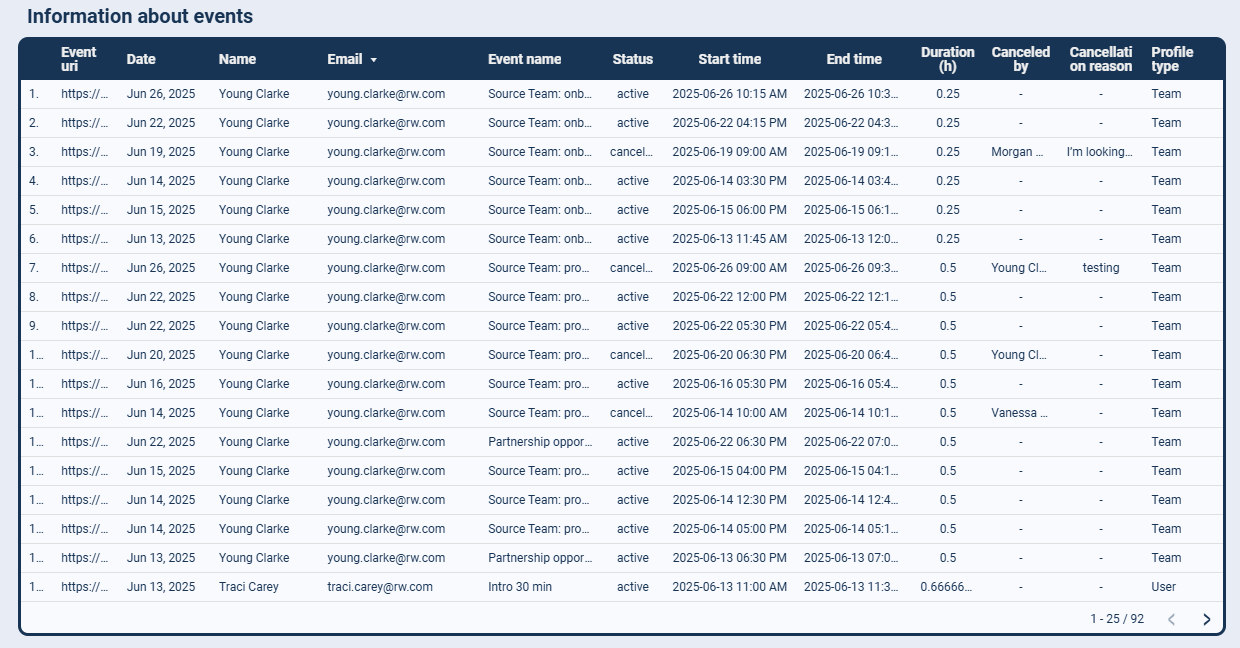
Task: Sort by Start time column header
Action: tap(729, 59)
